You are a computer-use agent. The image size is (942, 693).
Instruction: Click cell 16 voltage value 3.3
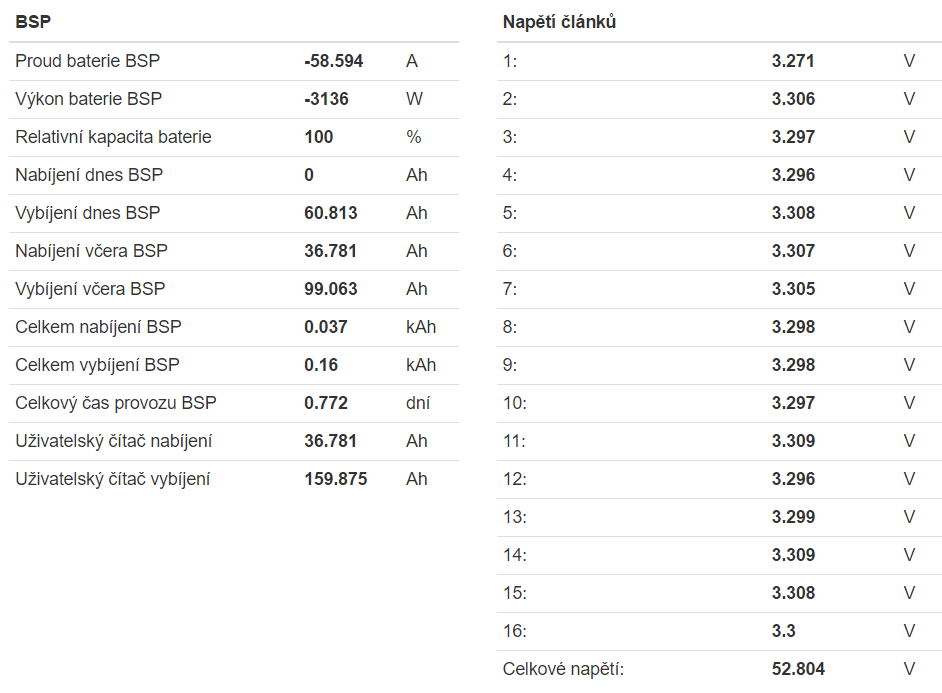click(783, 631)
